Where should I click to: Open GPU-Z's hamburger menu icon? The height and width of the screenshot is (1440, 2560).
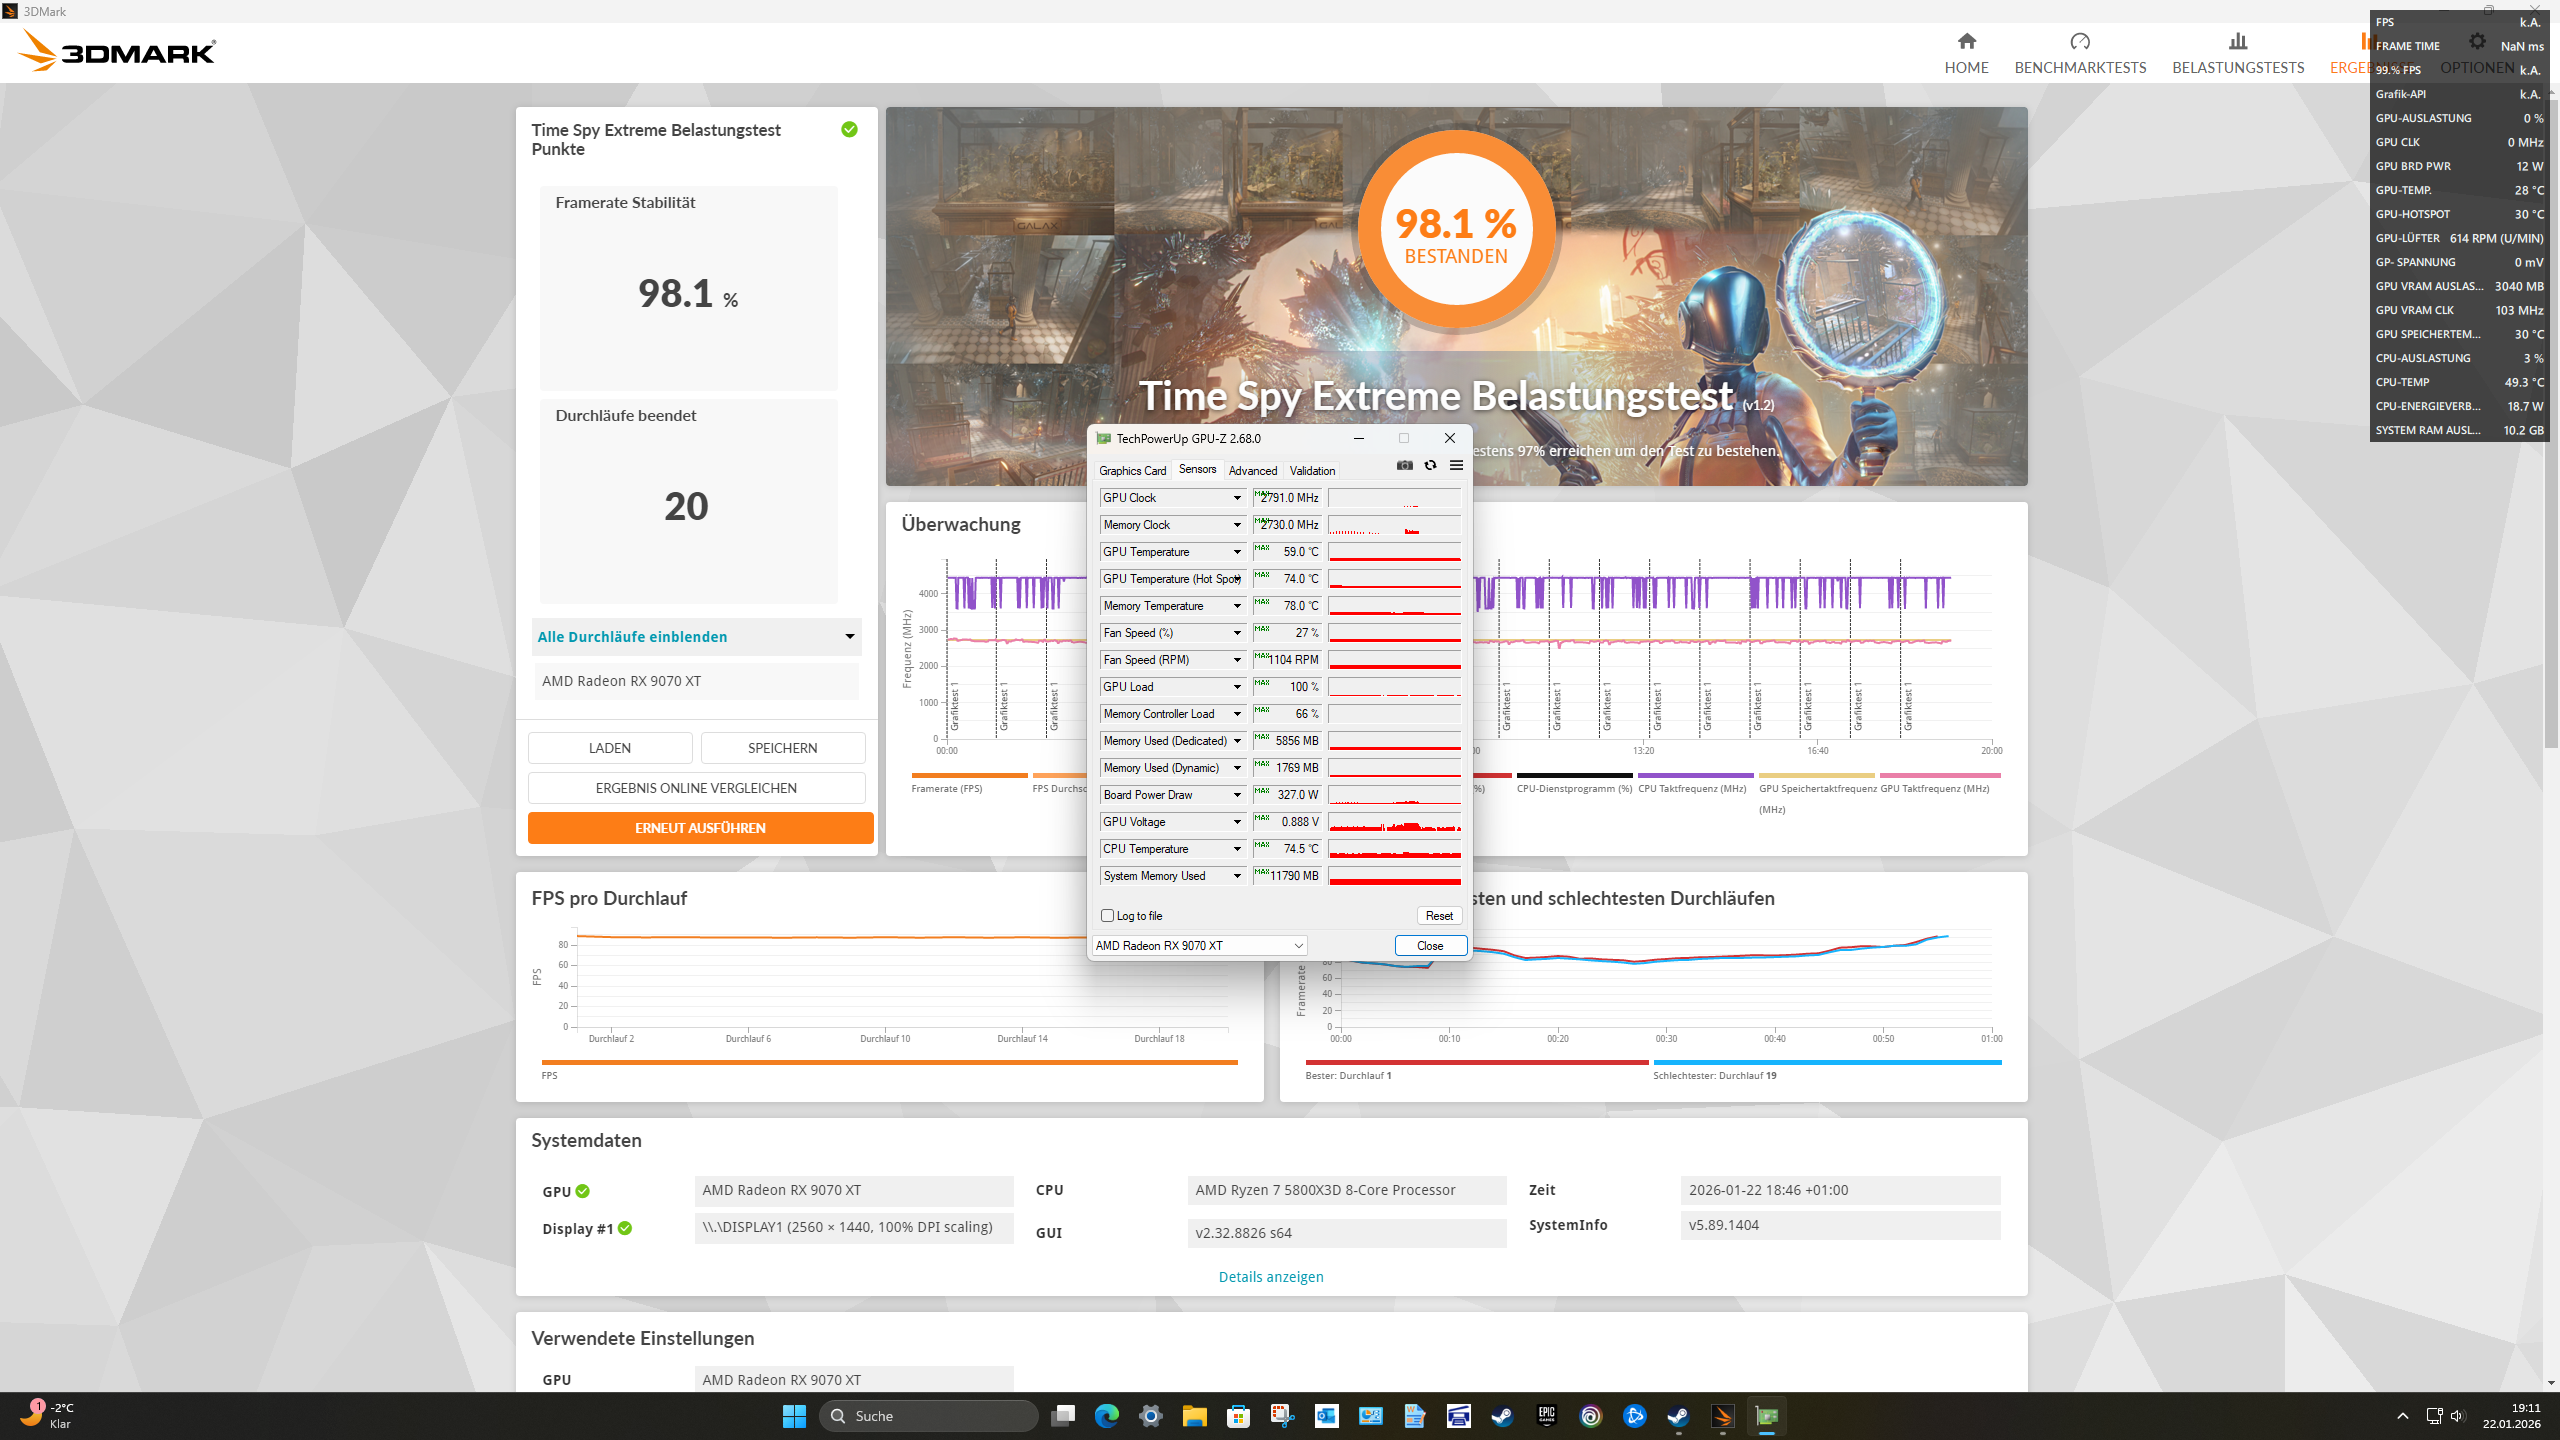(x=1457, y=465)
